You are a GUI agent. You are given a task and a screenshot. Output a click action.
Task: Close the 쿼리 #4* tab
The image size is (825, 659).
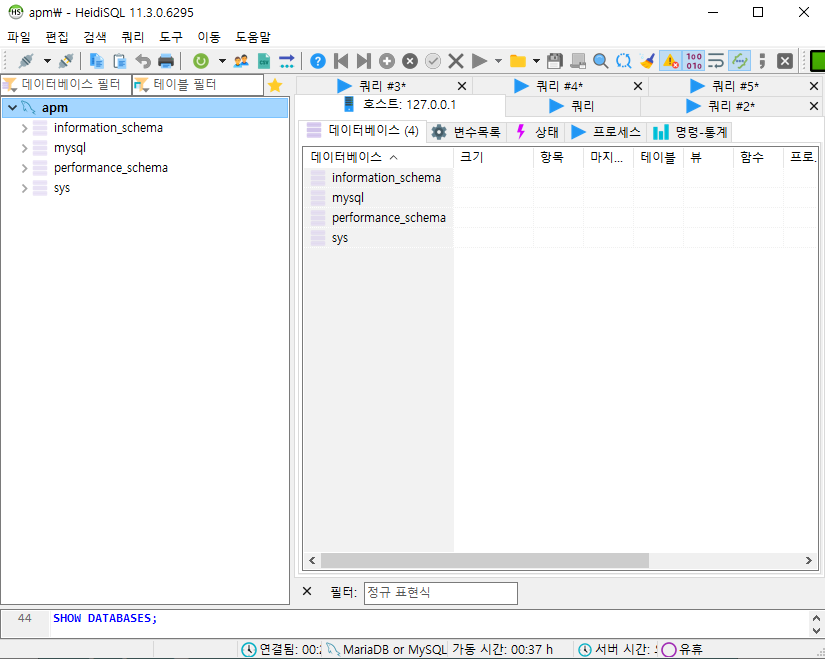click(x=638, y=86)
